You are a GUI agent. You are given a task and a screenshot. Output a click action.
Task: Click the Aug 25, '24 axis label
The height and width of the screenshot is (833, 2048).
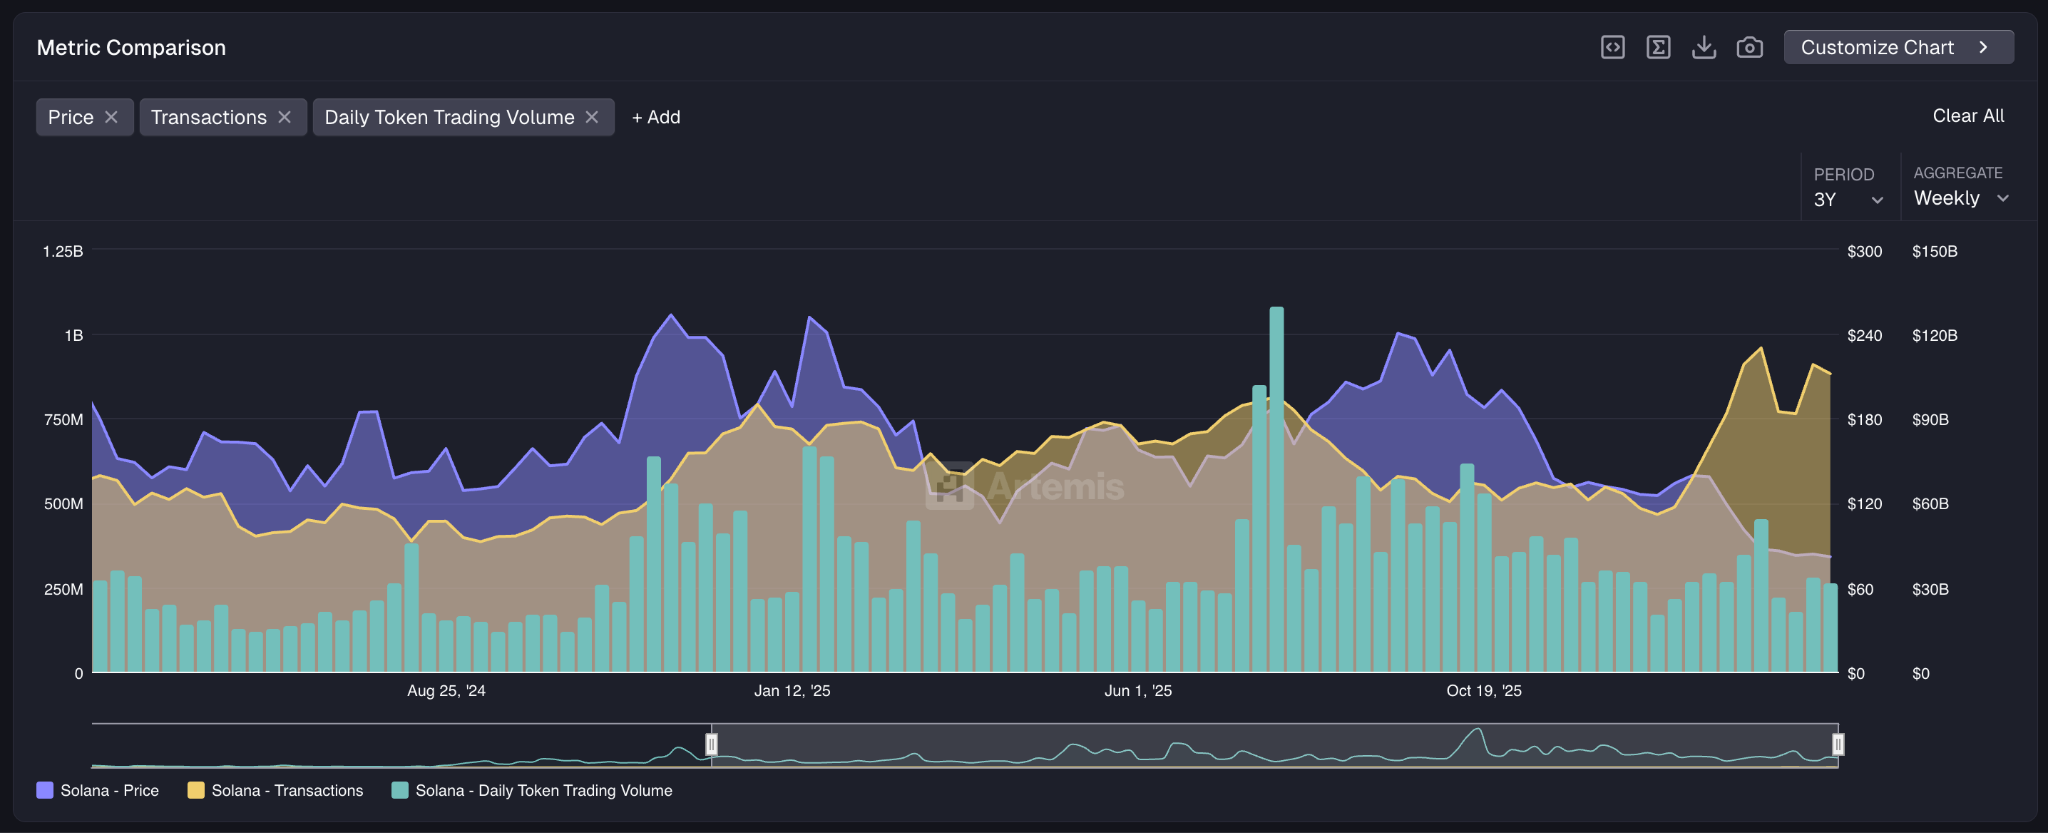446,691
